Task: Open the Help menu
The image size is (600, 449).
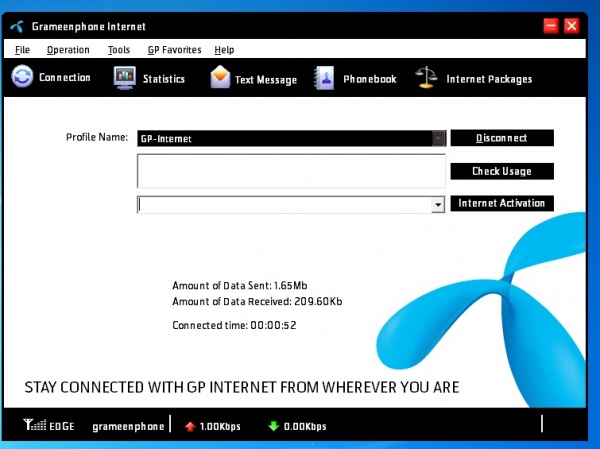Action: pos(224,50)
